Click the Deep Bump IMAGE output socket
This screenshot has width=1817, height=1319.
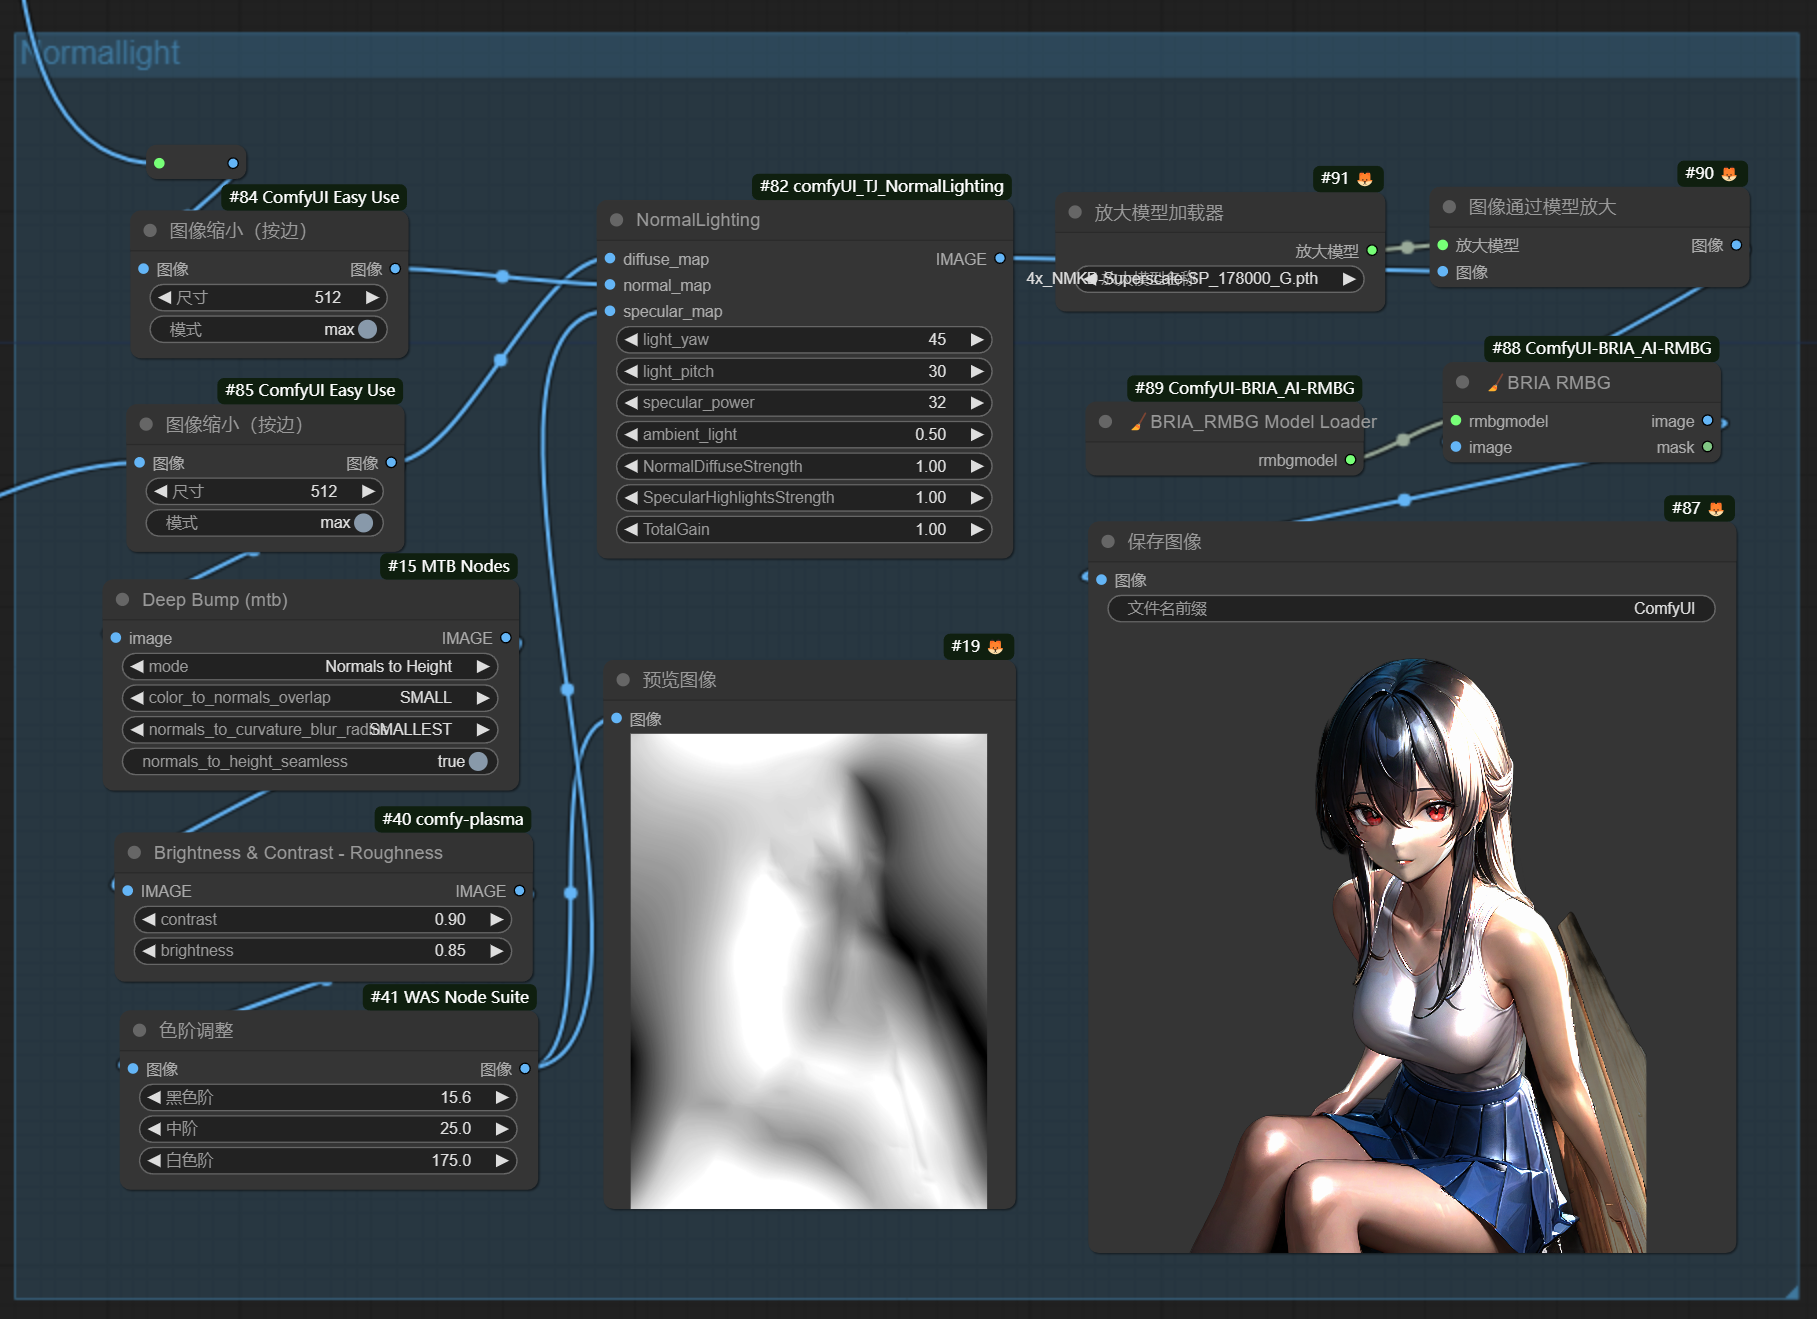506,638
